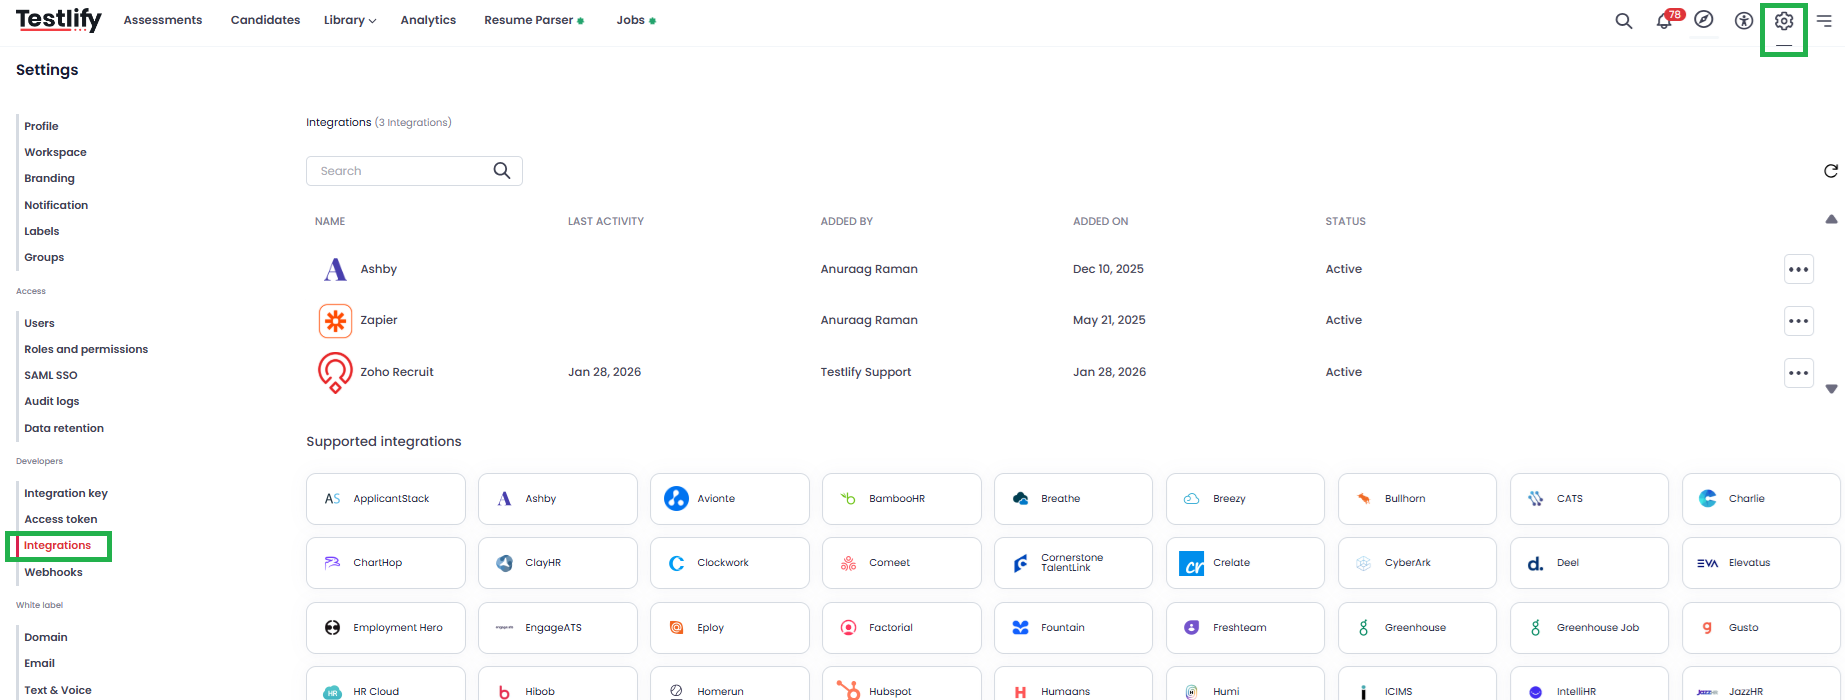Open the notifications bell with badge 78
This screenshot has width=1845, height=700.
1666,20
